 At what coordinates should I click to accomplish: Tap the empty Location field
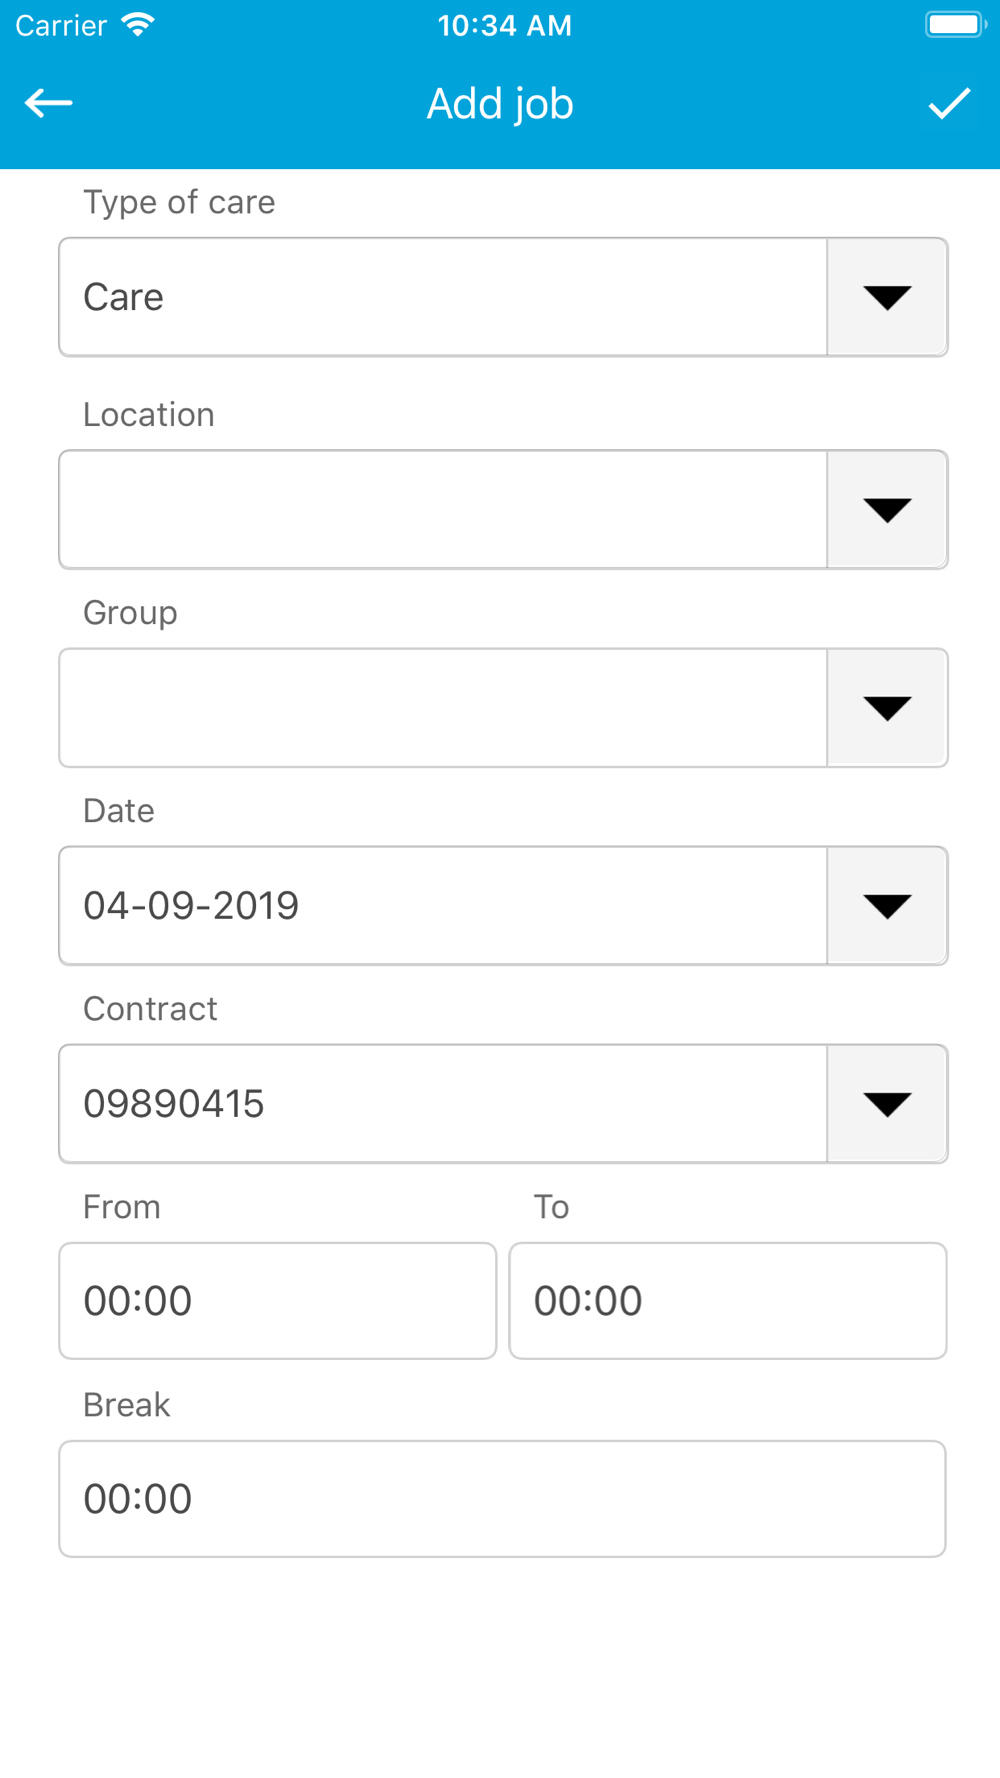[443, 510]
